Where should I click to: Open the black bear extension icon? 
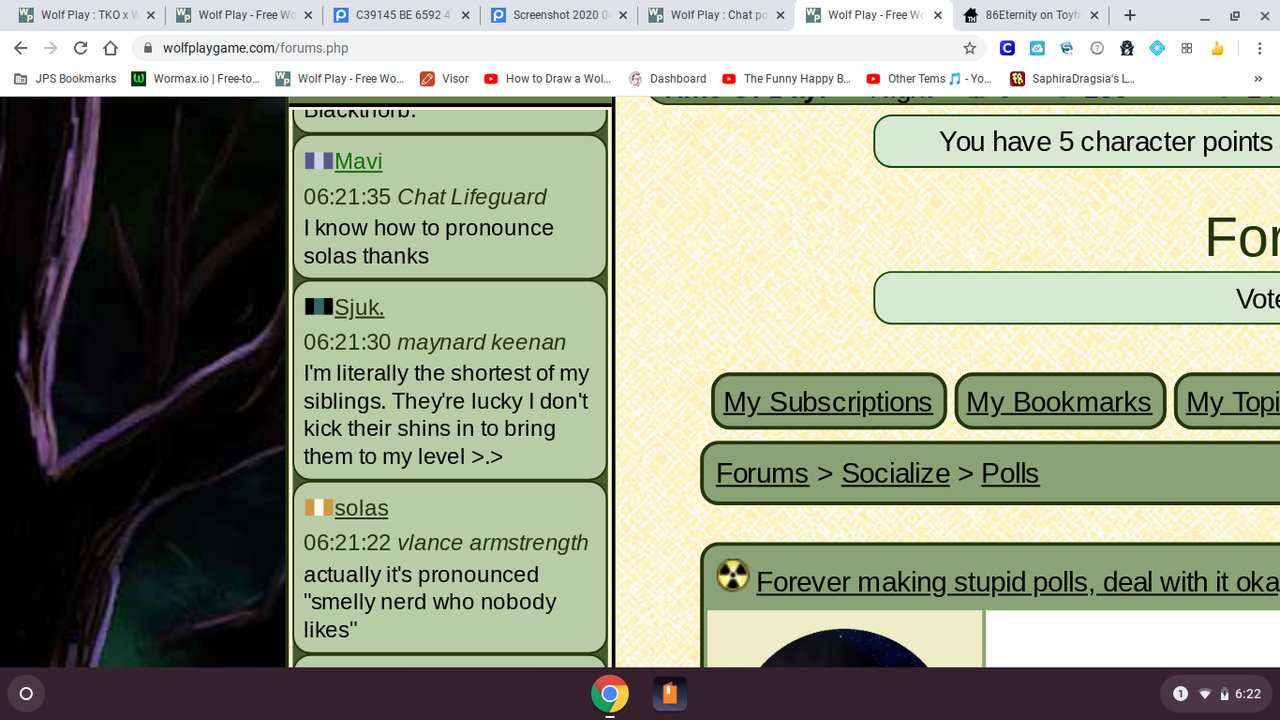click(1127, 48)
